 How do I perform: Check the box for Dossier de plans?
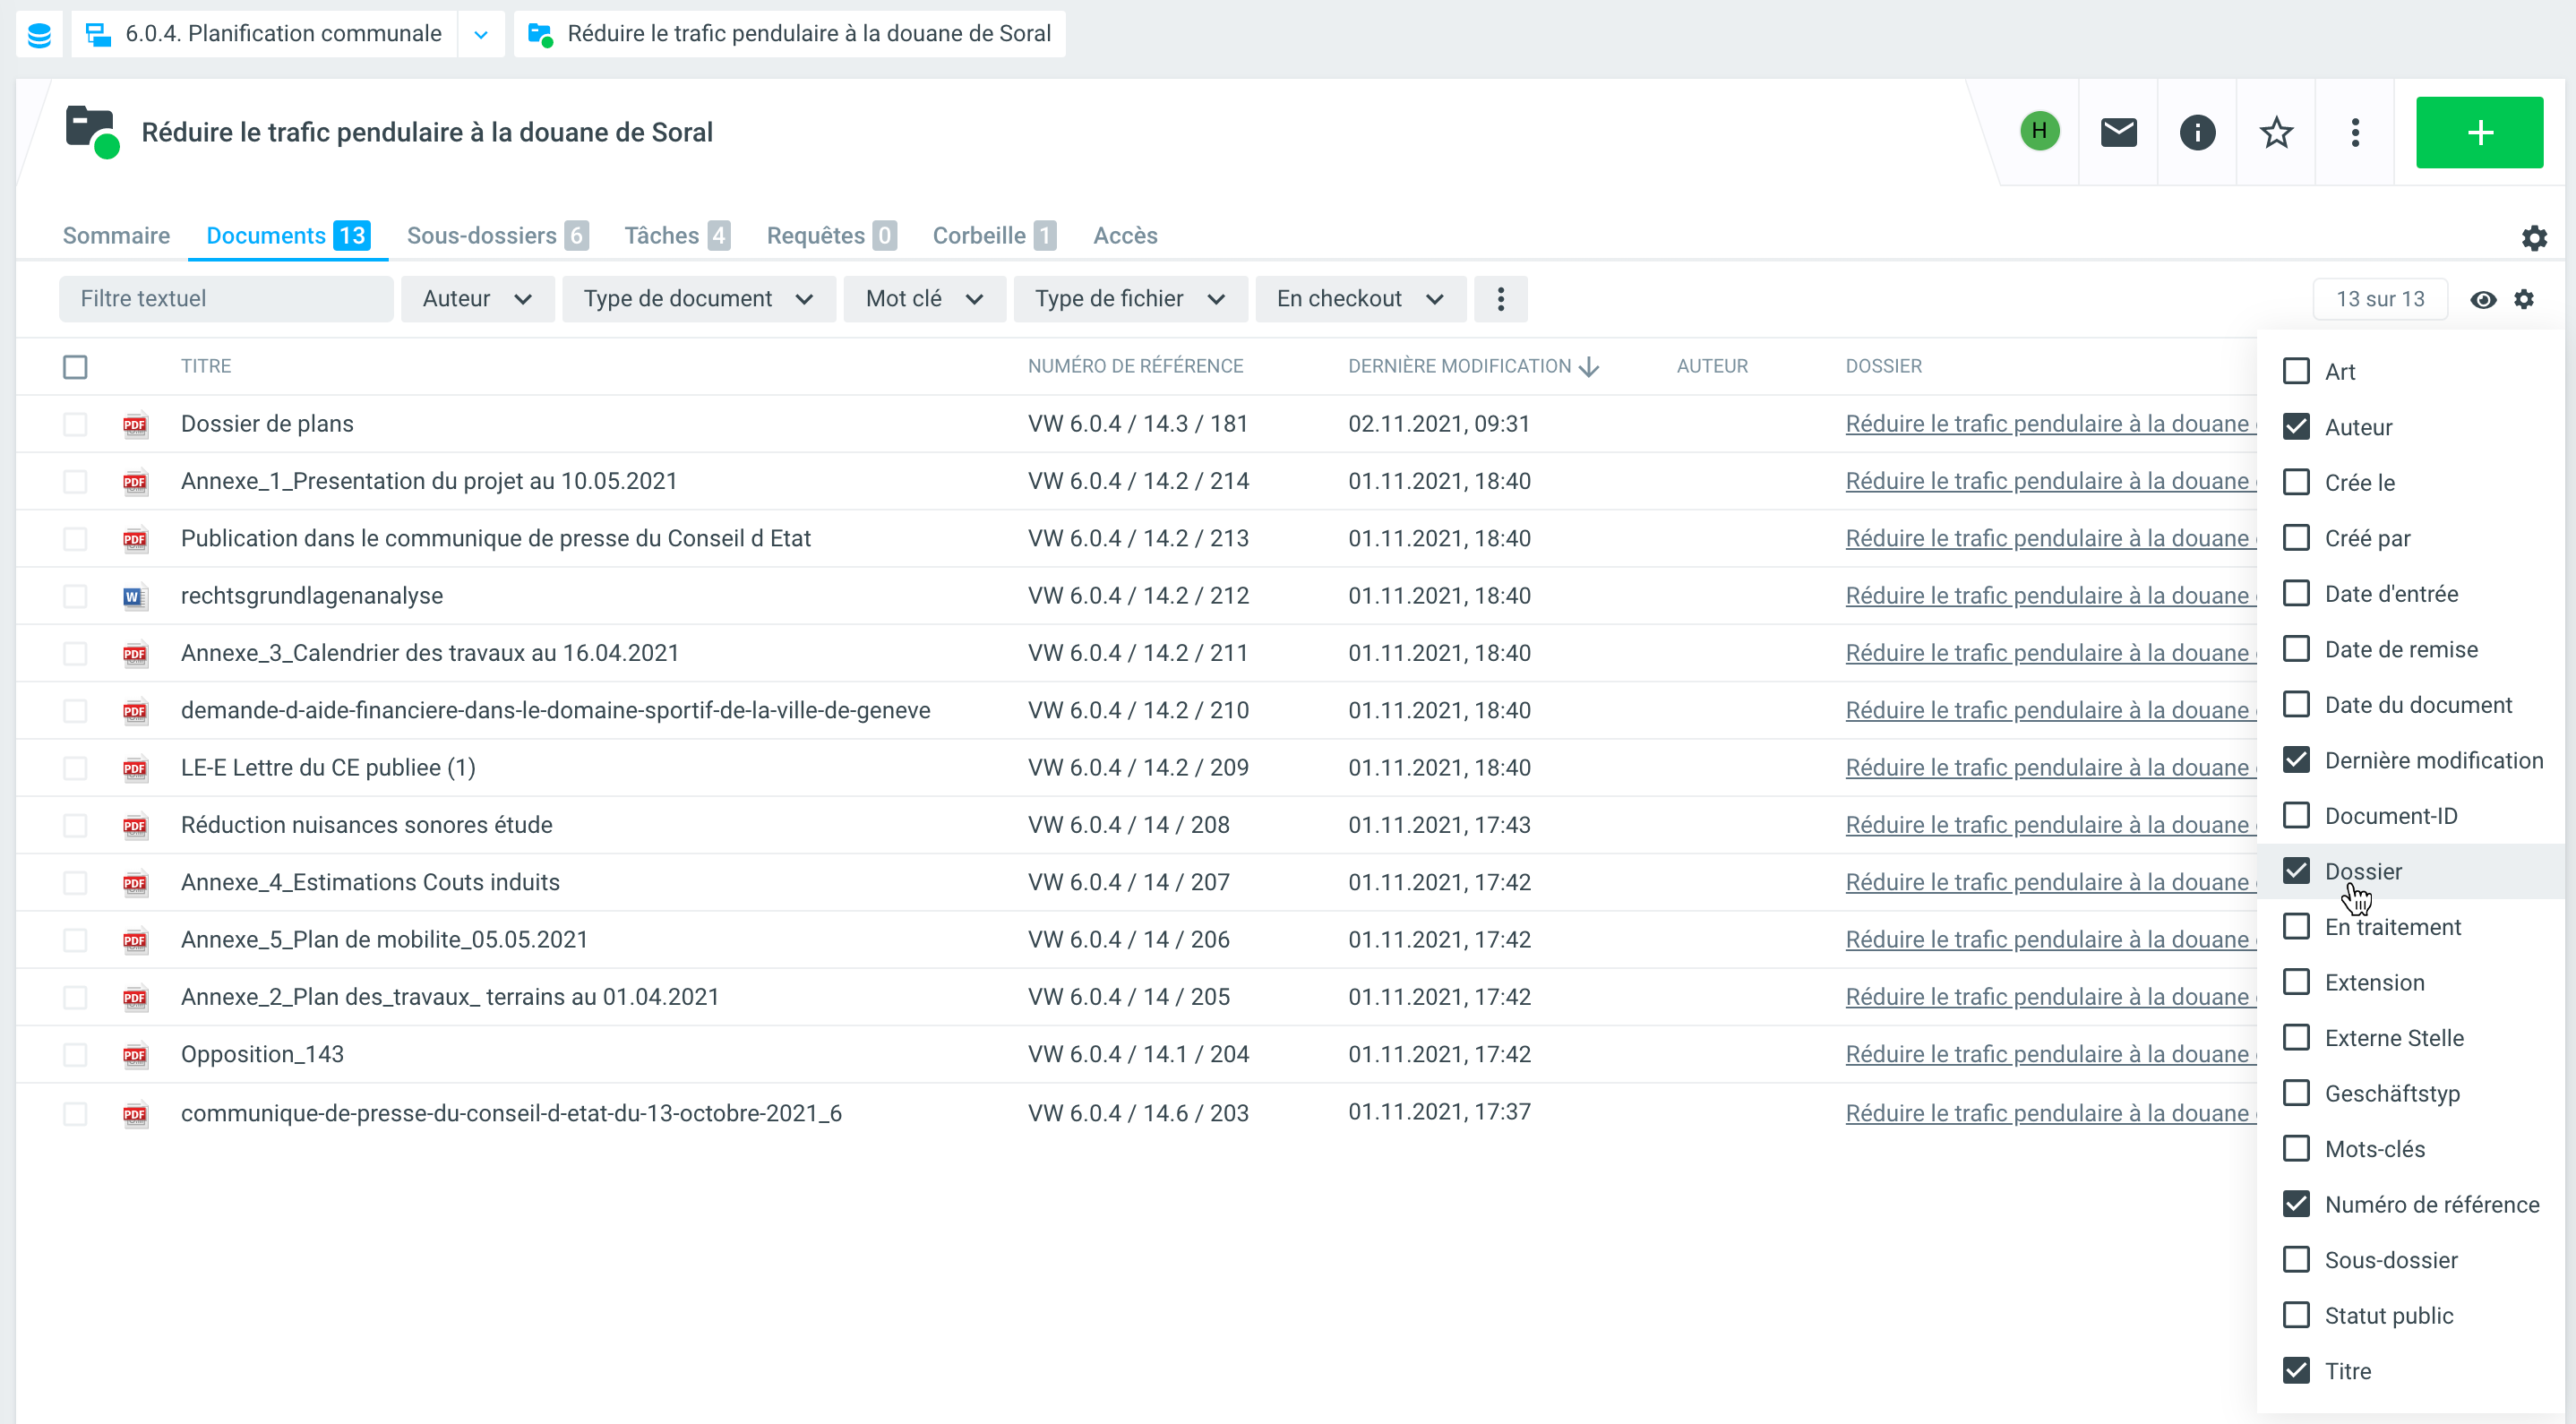[75, 424]
